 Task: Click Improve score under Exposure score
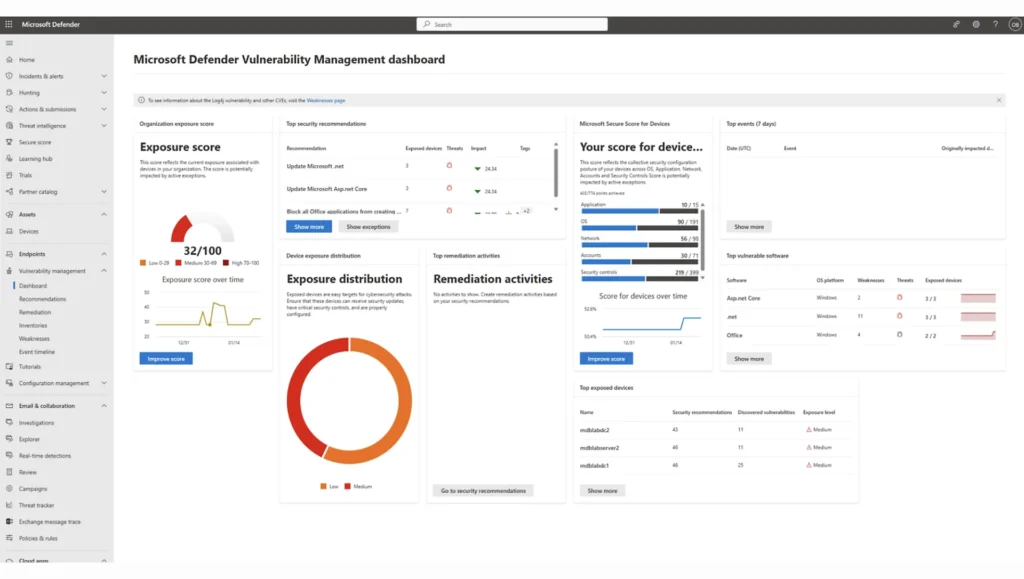coord(166,358)
